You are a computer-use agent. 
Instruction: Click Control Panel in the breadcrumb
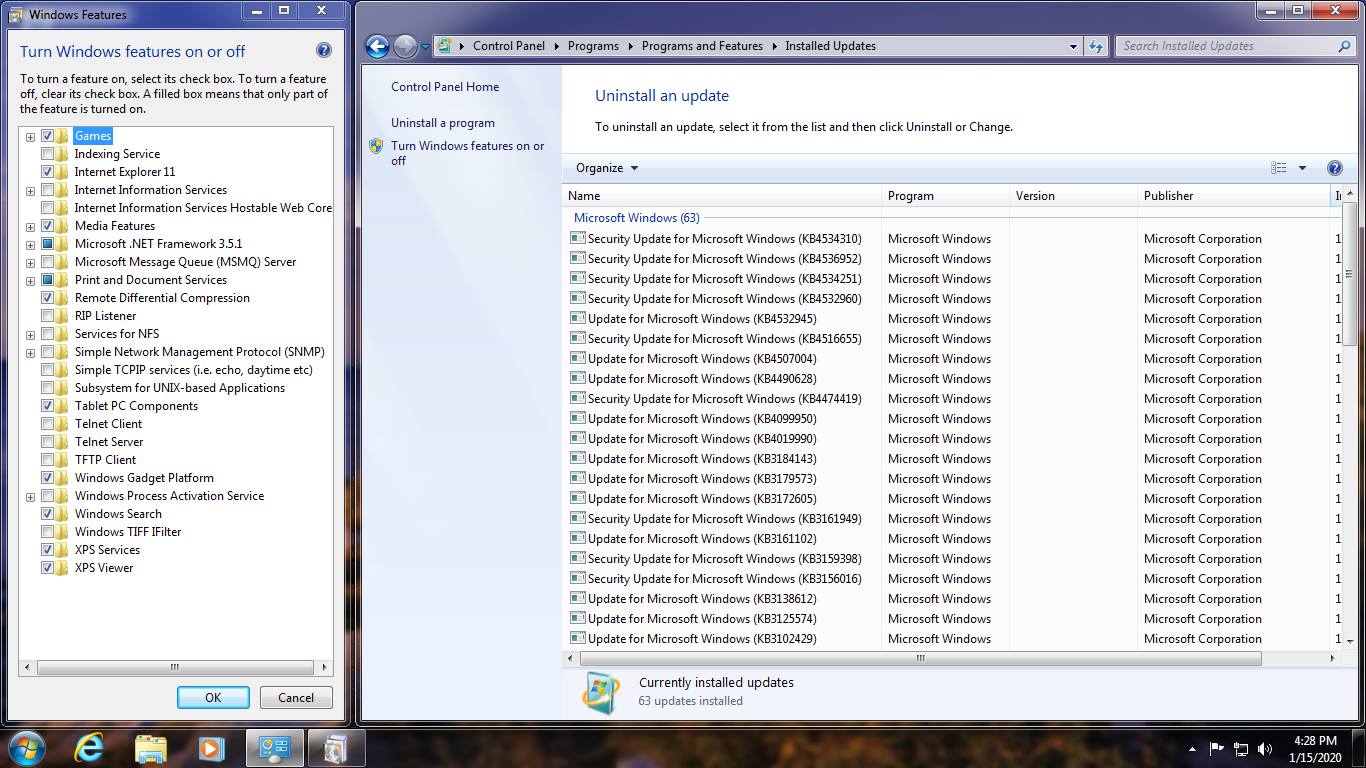pos(509,46)
